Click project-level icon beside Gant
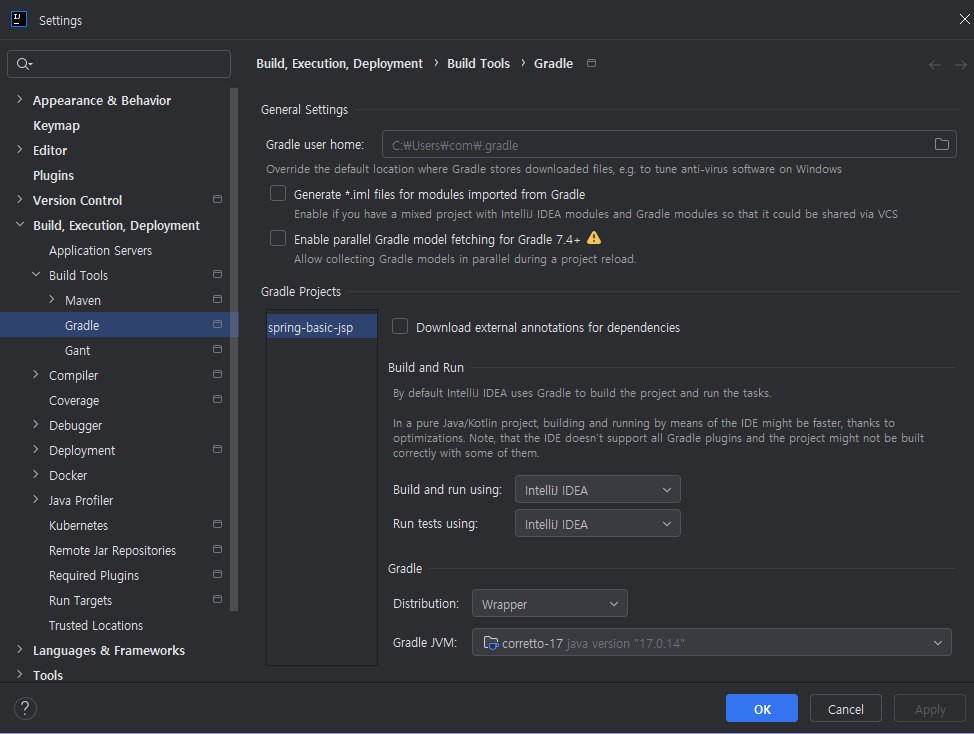Image resolution: width=974 pixels, height=734 pixels. (217, 350)
